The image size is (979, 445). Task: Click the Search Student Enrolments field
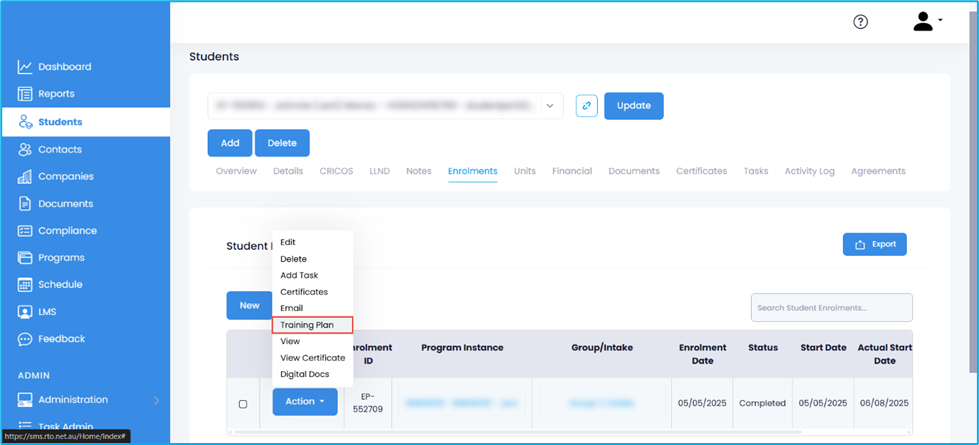click(x=831, y=307)
